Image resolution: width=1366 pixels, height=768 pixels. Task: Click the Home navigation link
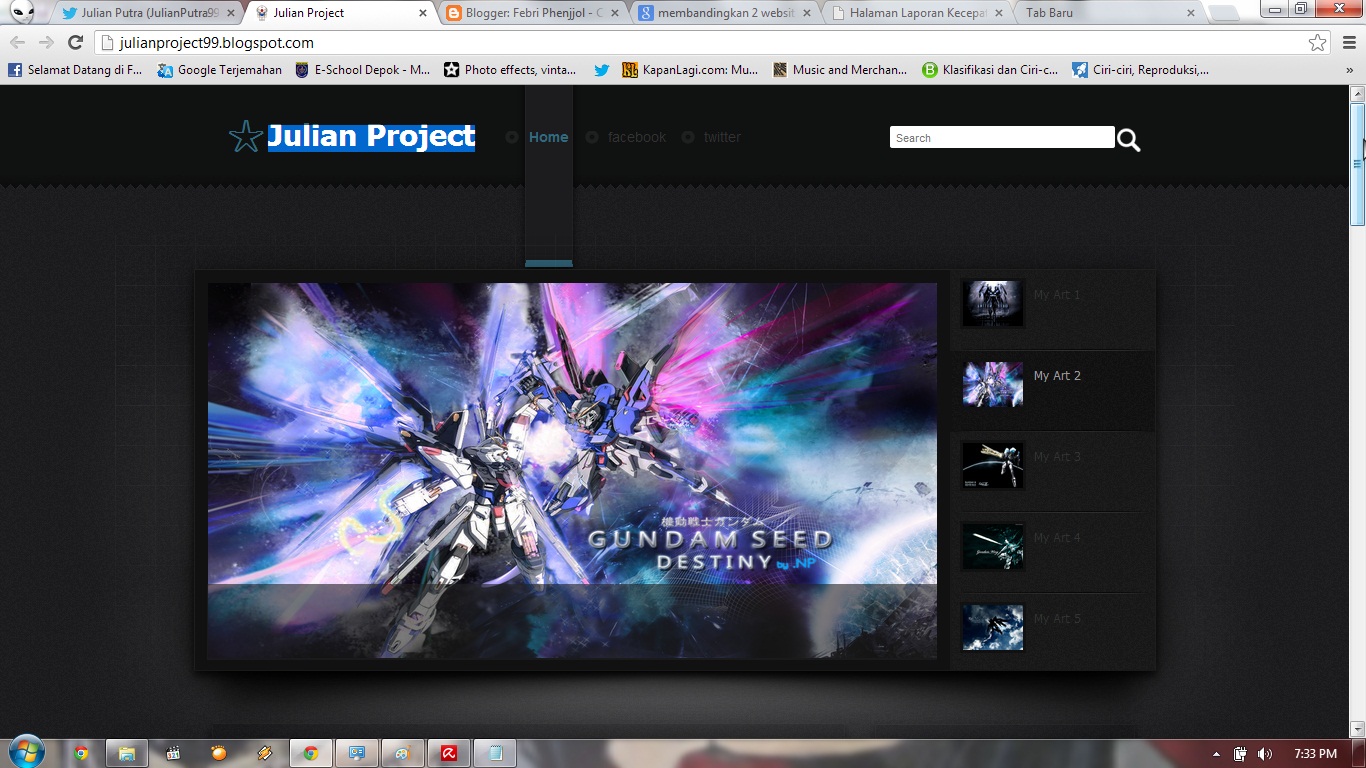(548, 137)
